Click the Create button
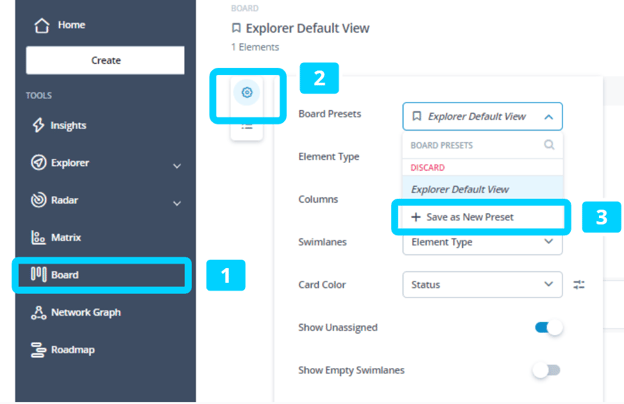This screenshot has height=404, width=624. point(105,60)
